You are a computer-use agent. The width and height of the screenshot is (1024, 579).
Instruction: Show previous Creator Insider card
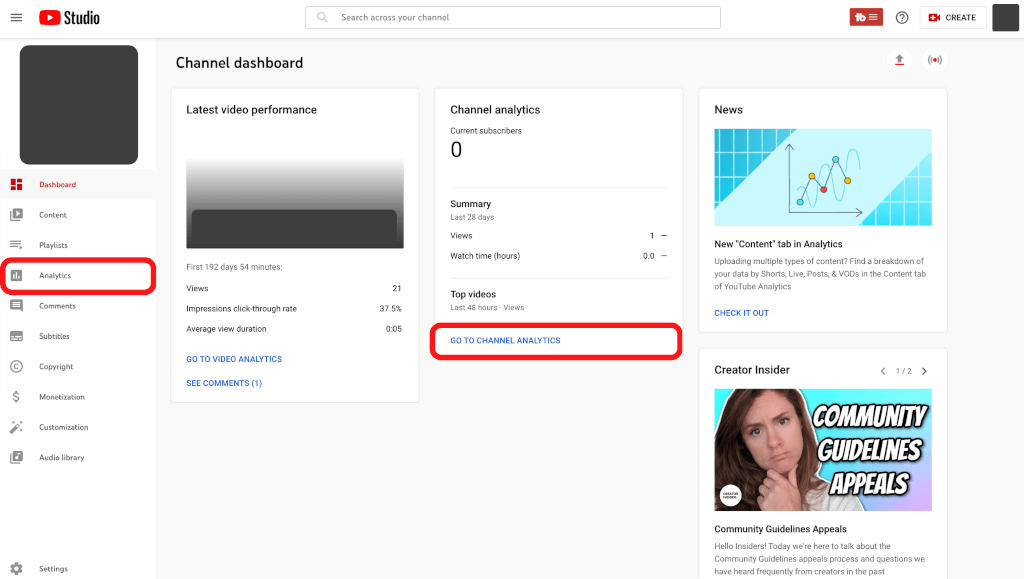click(x=883, y=371)
